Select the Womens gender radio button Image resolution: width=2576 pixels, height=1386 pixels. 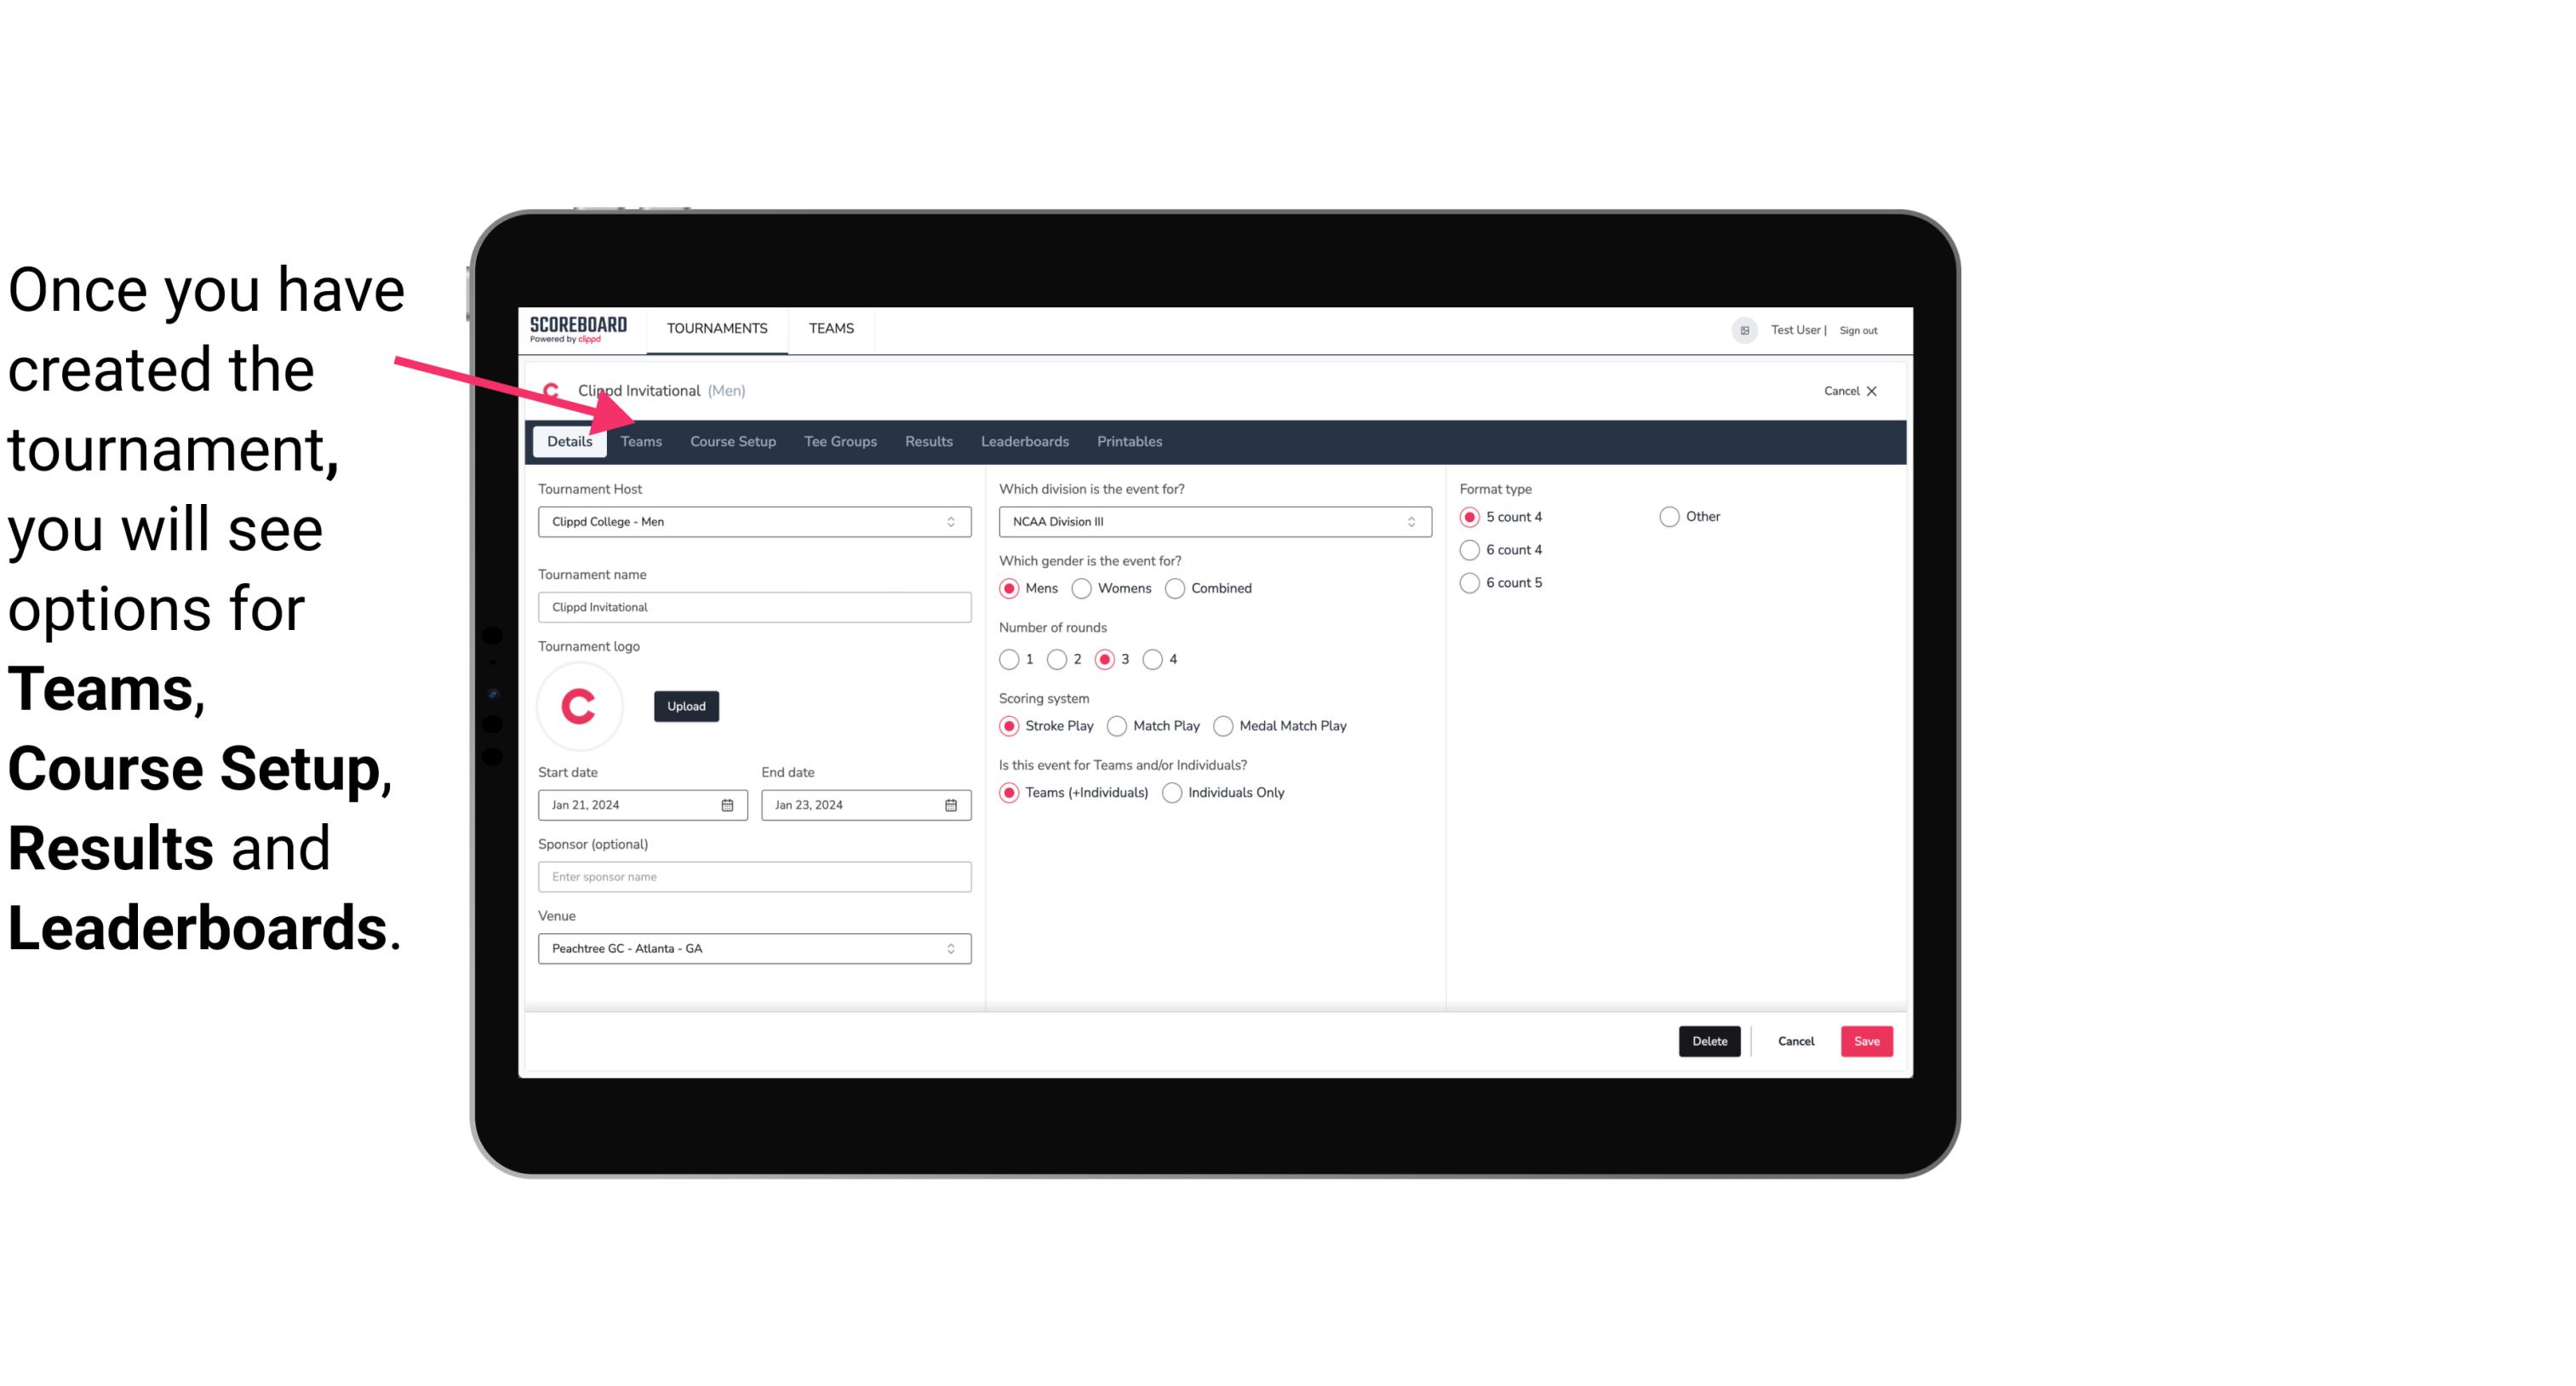[1082, 587]
